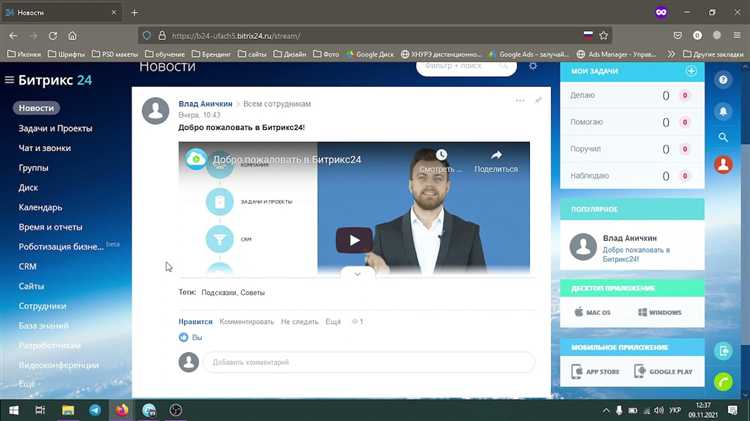Open the Firefox application menu
Image resolution: width=750 pixels, height=421 pixels.
coord(737,35)
